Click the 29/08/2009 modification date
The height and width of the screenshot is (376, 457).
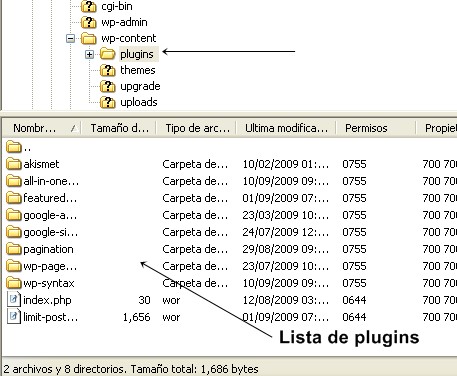286,249
